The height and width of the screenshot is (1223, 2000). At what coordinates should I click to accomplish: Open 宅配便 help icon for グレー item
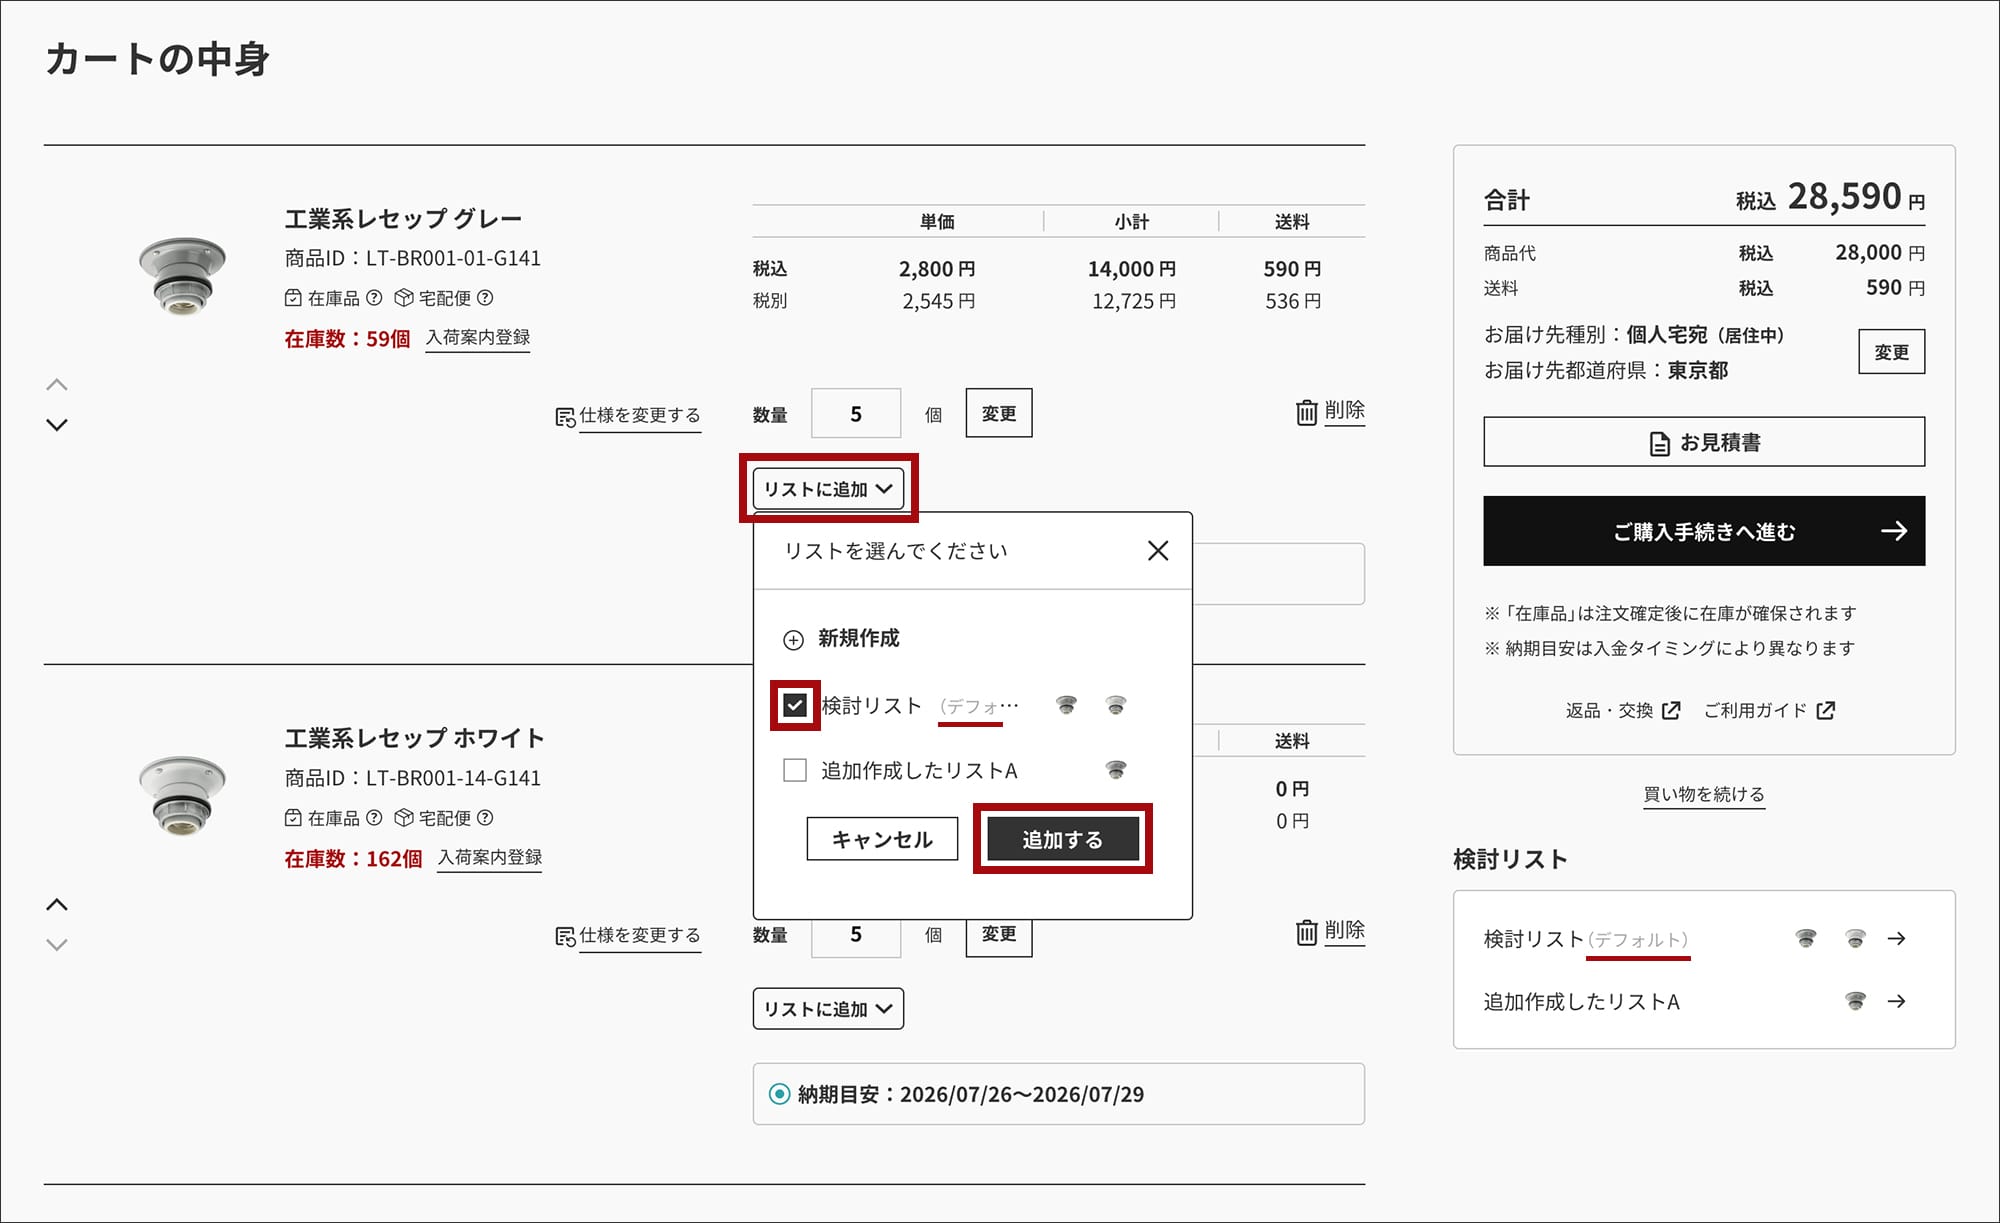click(x=485, y=298)
